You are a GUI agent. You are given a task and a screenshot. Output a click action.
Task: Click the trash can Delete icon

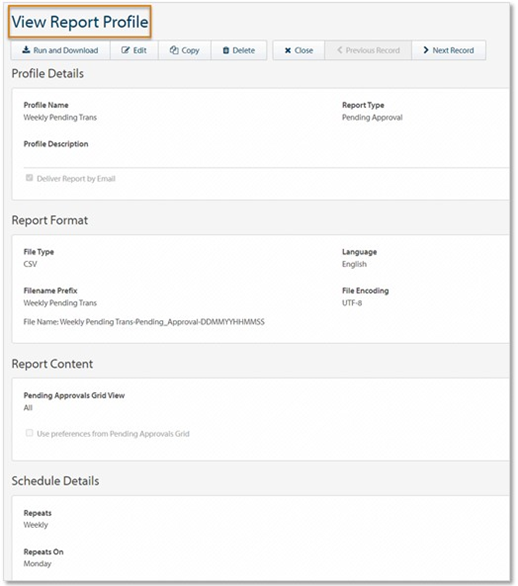coord(226,50)
